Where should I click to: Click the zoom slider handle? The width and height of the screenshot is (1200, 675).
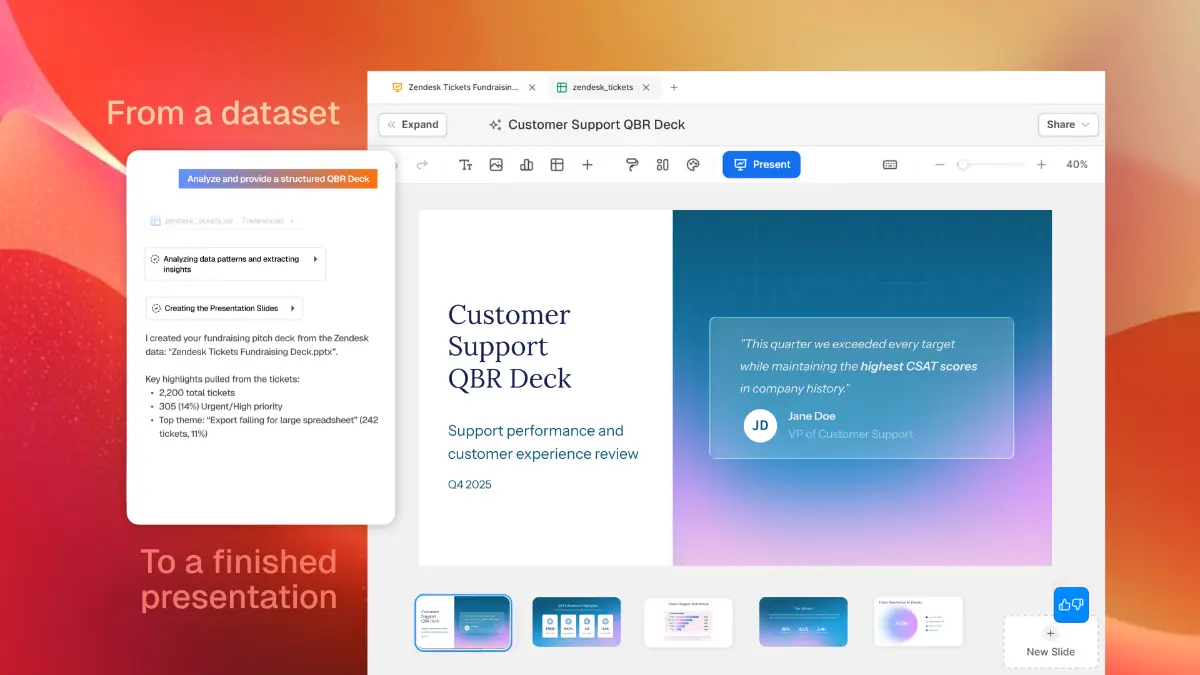tap(962, 165)
